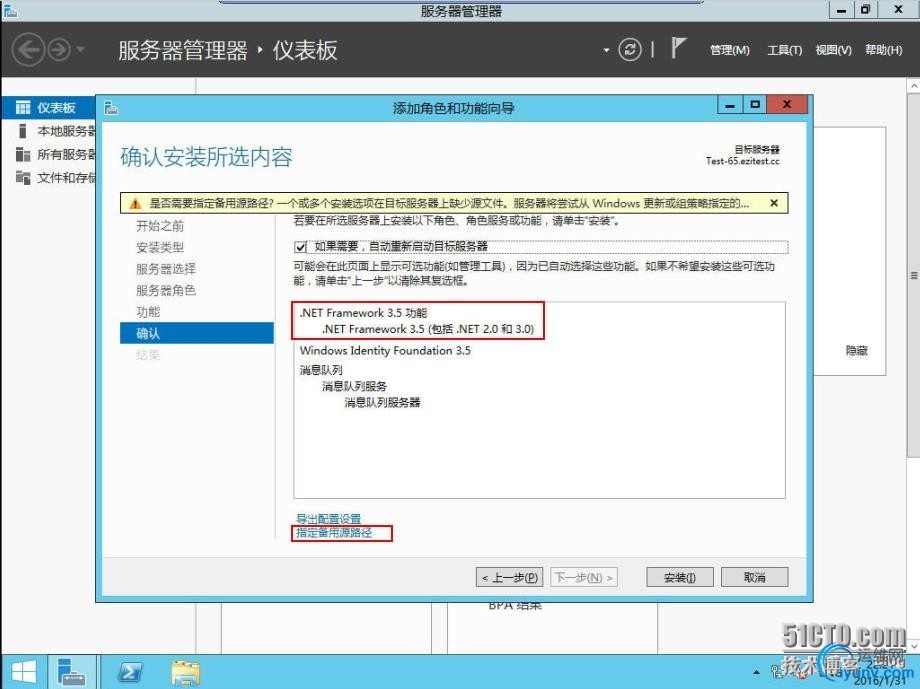
Task: Select 仪表板 in the left sidebar
Action: coord(49,107)
